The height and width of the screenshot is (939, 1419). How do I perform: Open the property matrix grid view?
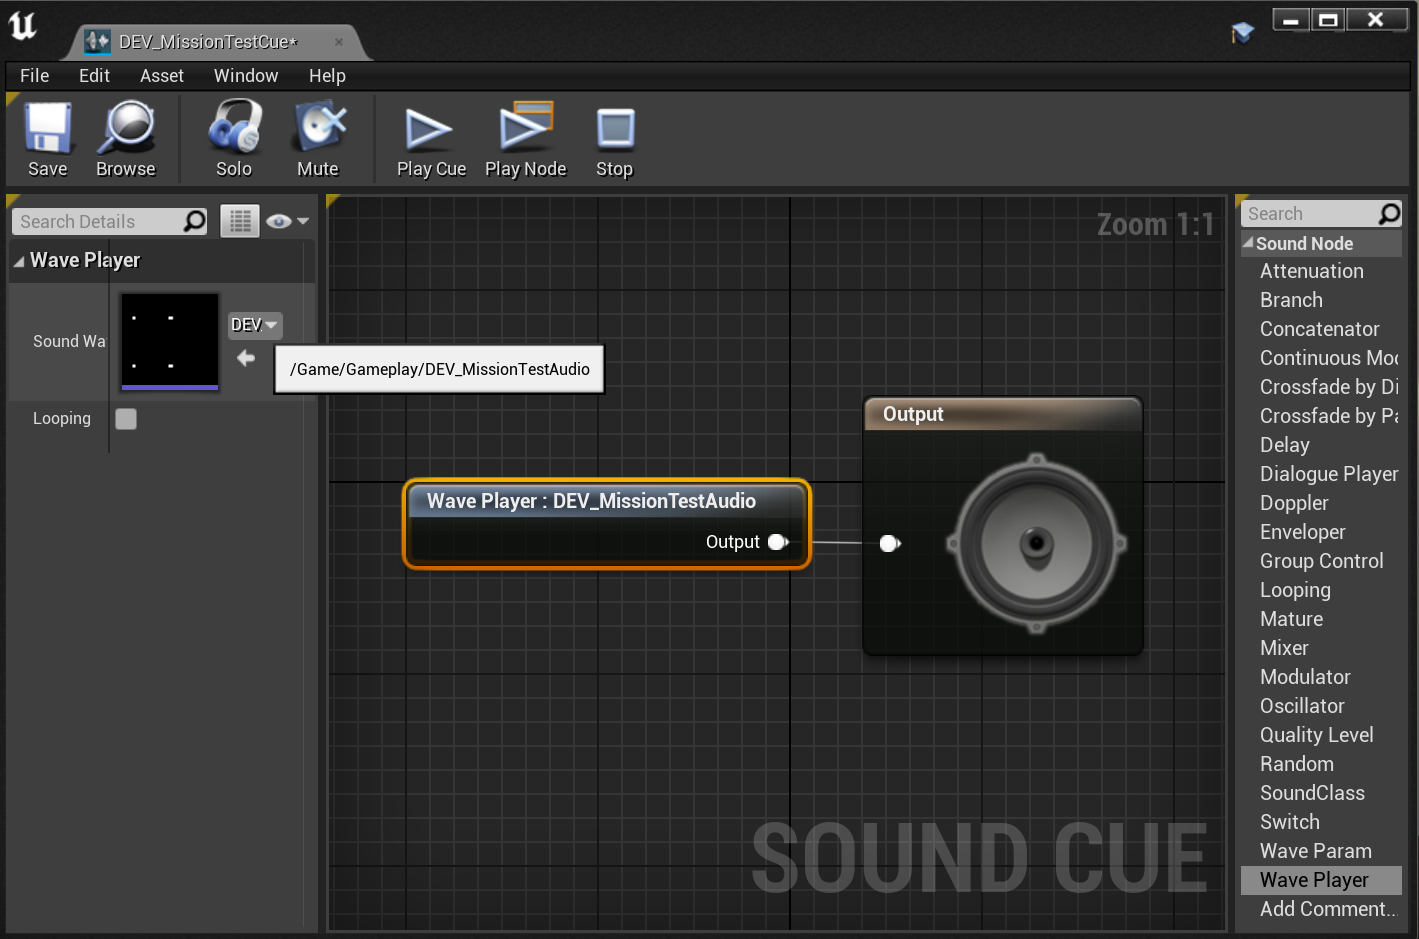[x=240, y=221]
